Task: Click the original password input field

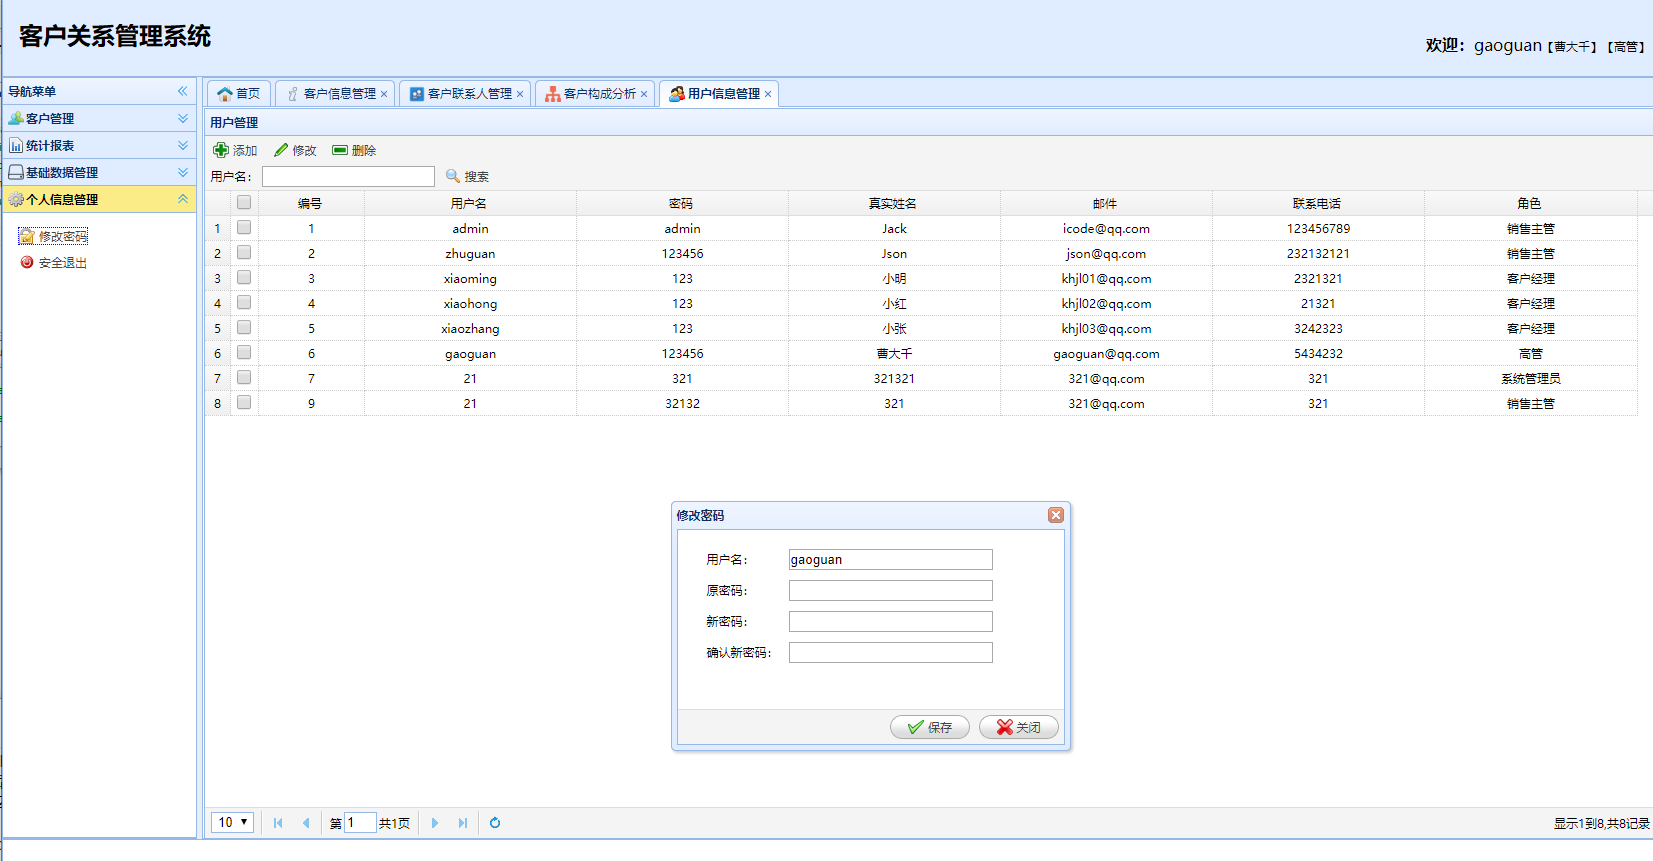Action: (890, 591)
